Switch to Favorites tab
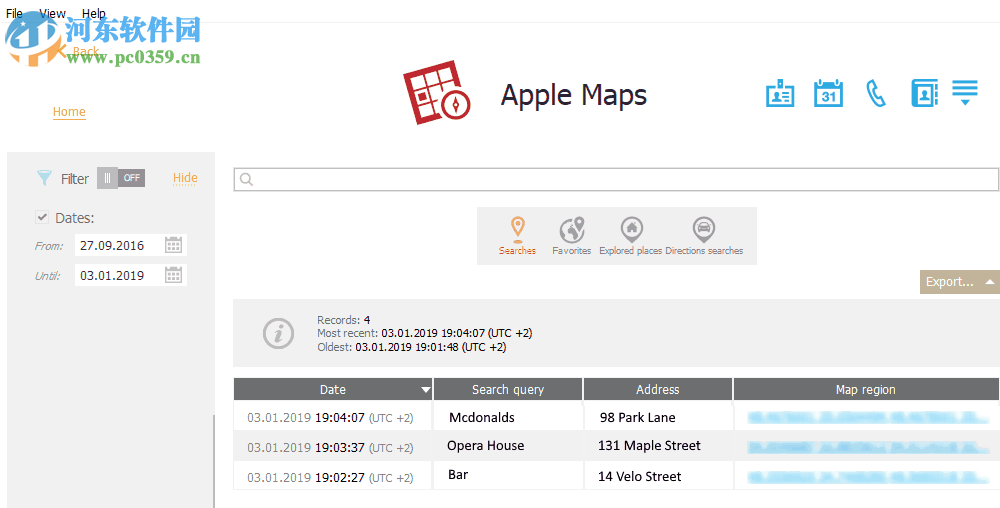Screen dimensions: 1000x508 571,236
